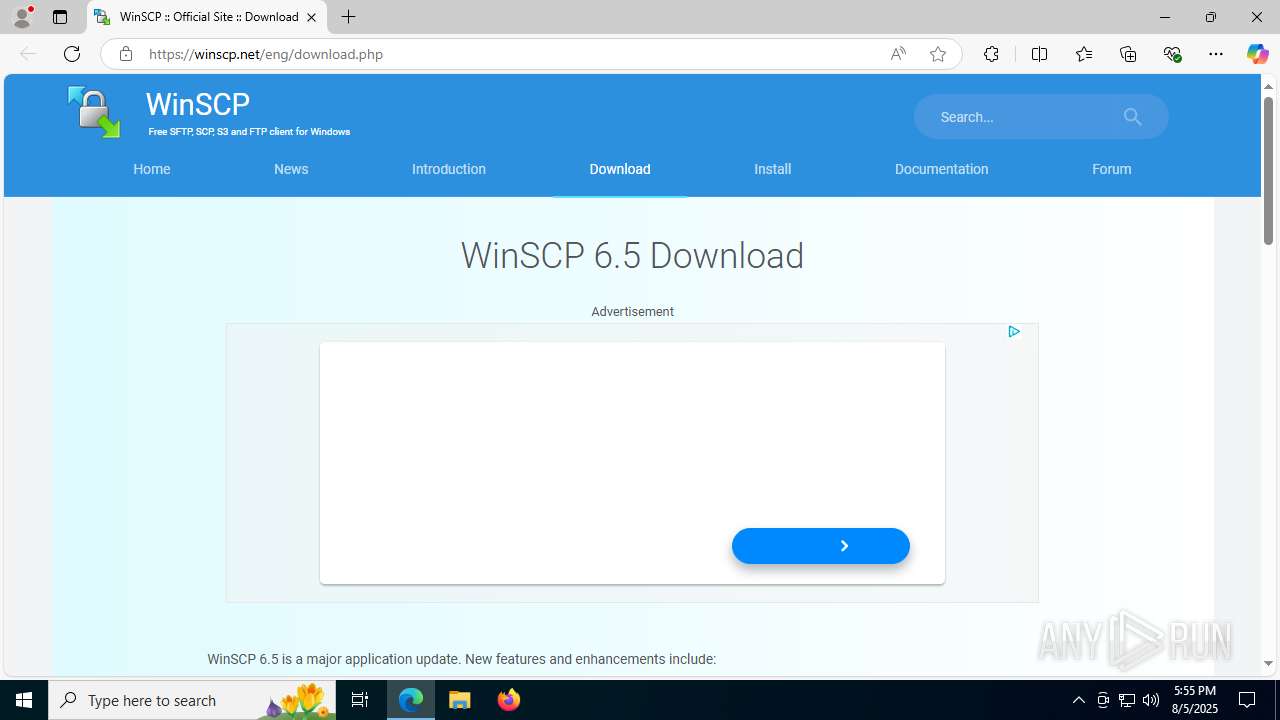Click the 'Free SFTP, SCP, S3 and FTP client' tagline
1280x720 pixels.
(x=249, y=132)
